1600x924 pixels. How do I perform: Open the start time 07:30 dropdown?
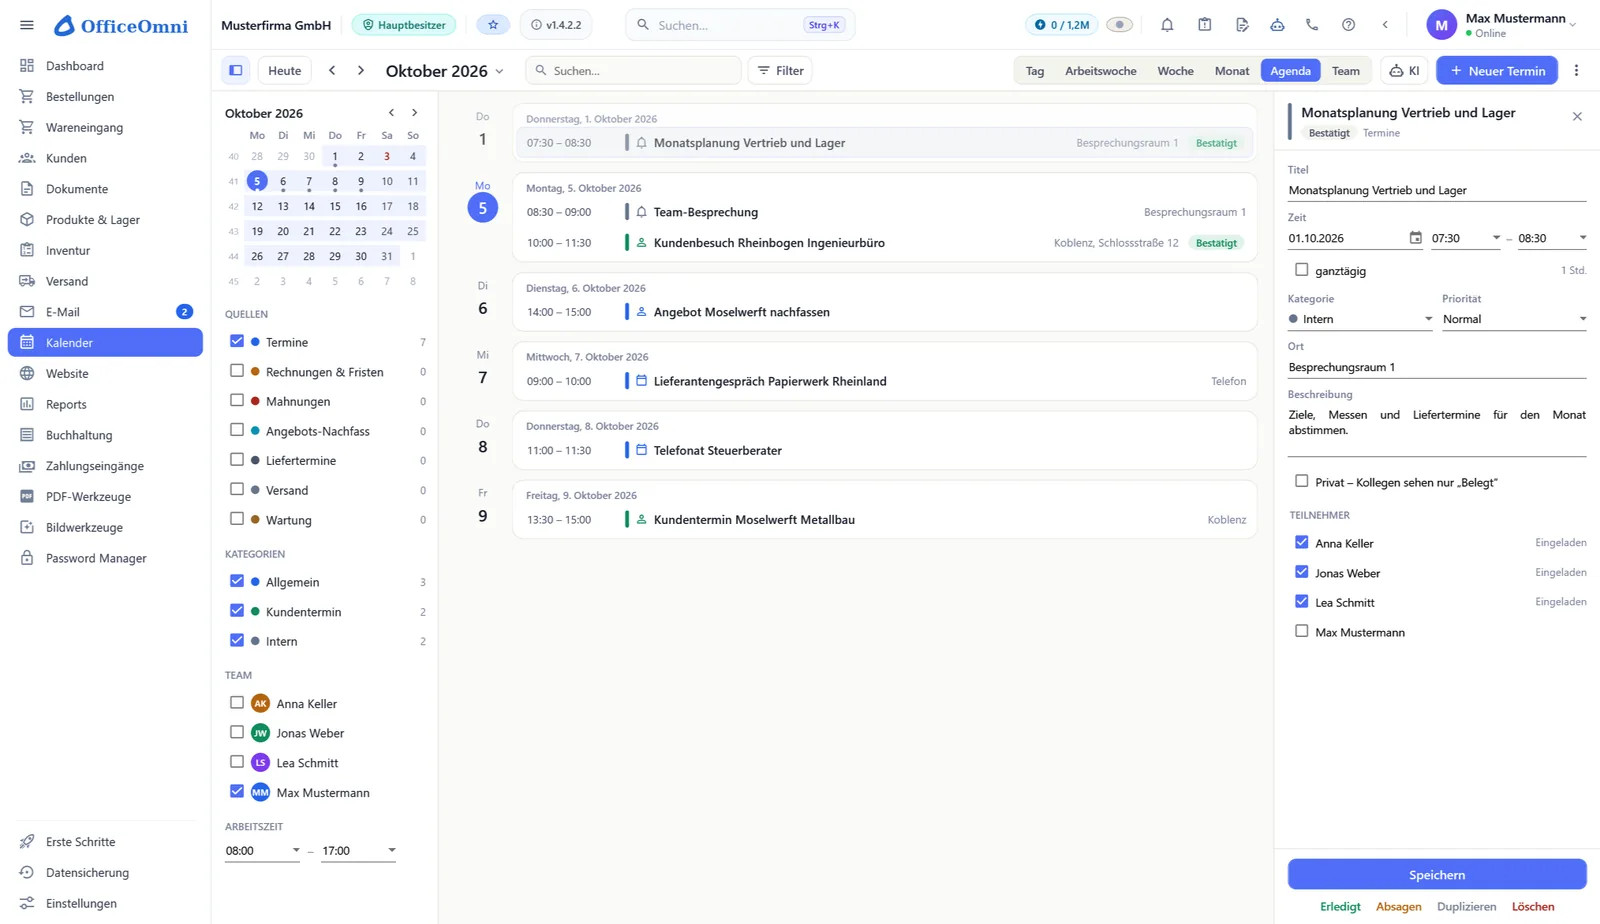(1466, 238)
